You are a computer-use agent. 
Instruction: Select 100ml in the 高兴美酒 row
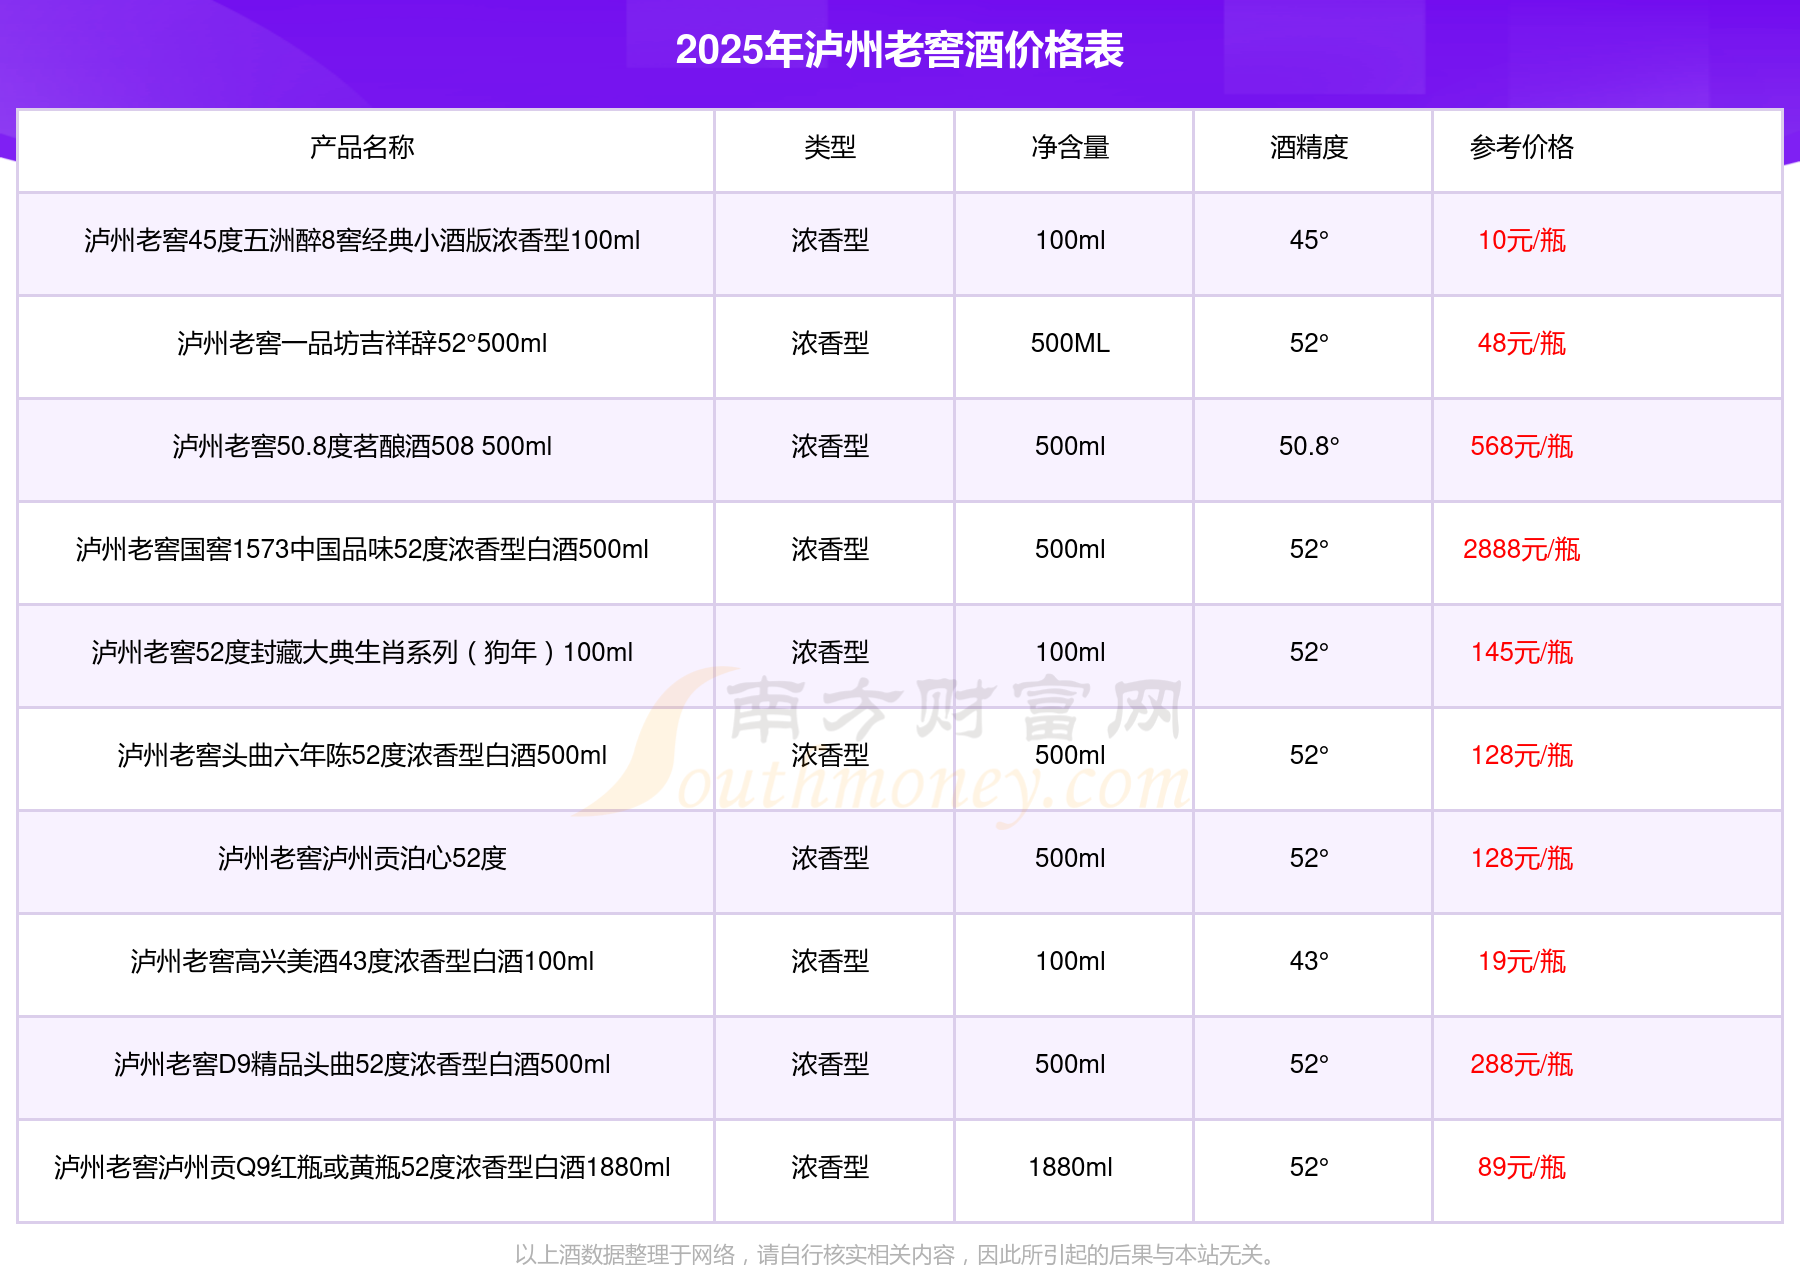point(1070,961)
